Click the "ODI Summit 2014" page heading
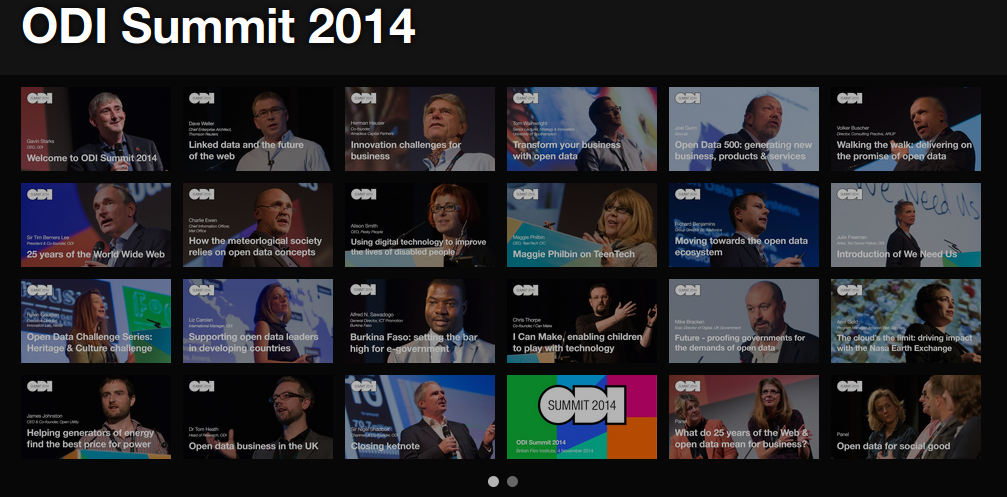 coord(218,26)
